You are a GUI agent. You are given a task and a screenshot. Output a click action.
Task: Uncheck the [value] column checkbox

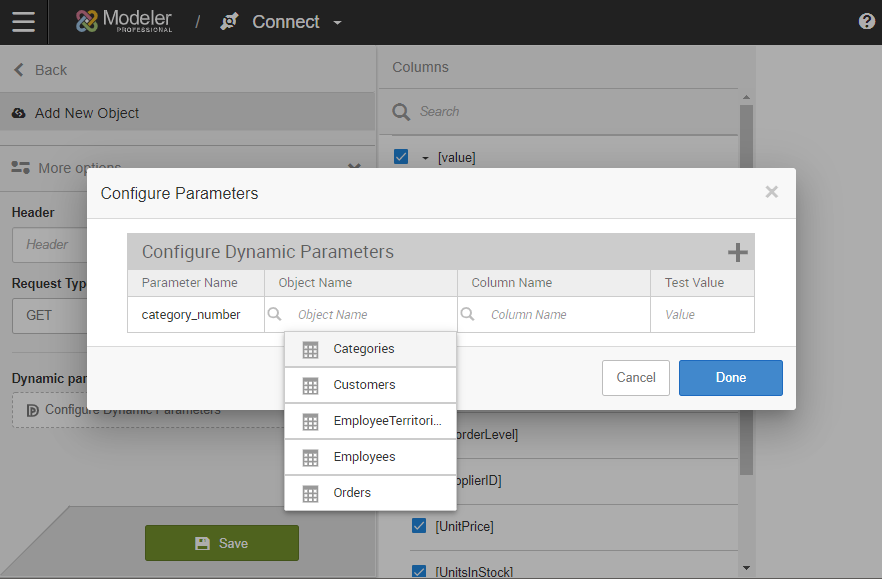401,157
